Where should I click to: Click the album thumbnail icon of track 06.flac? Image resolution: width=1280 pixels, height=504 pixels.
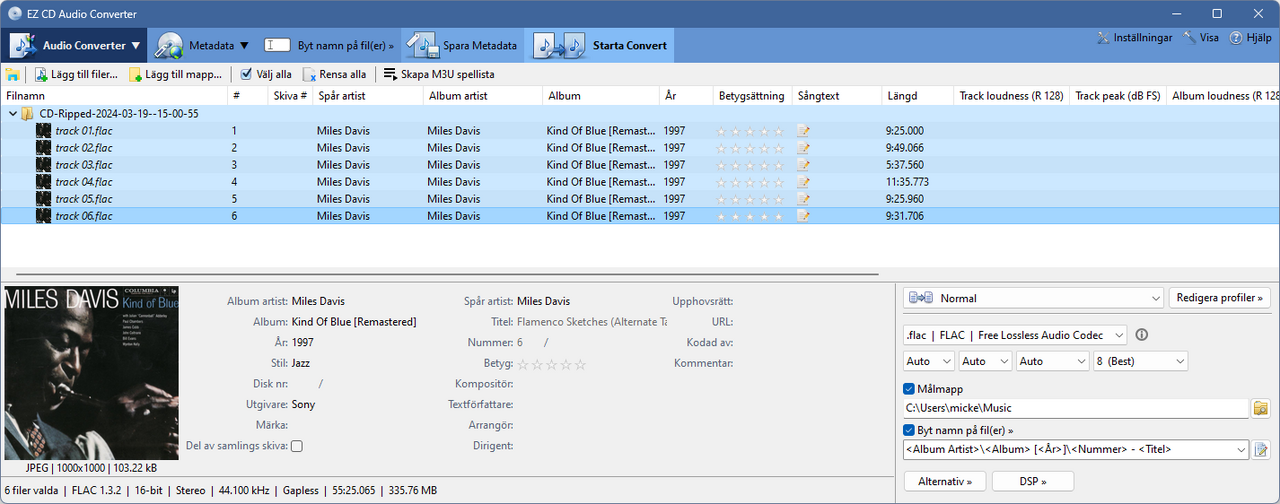coord(43,216)
